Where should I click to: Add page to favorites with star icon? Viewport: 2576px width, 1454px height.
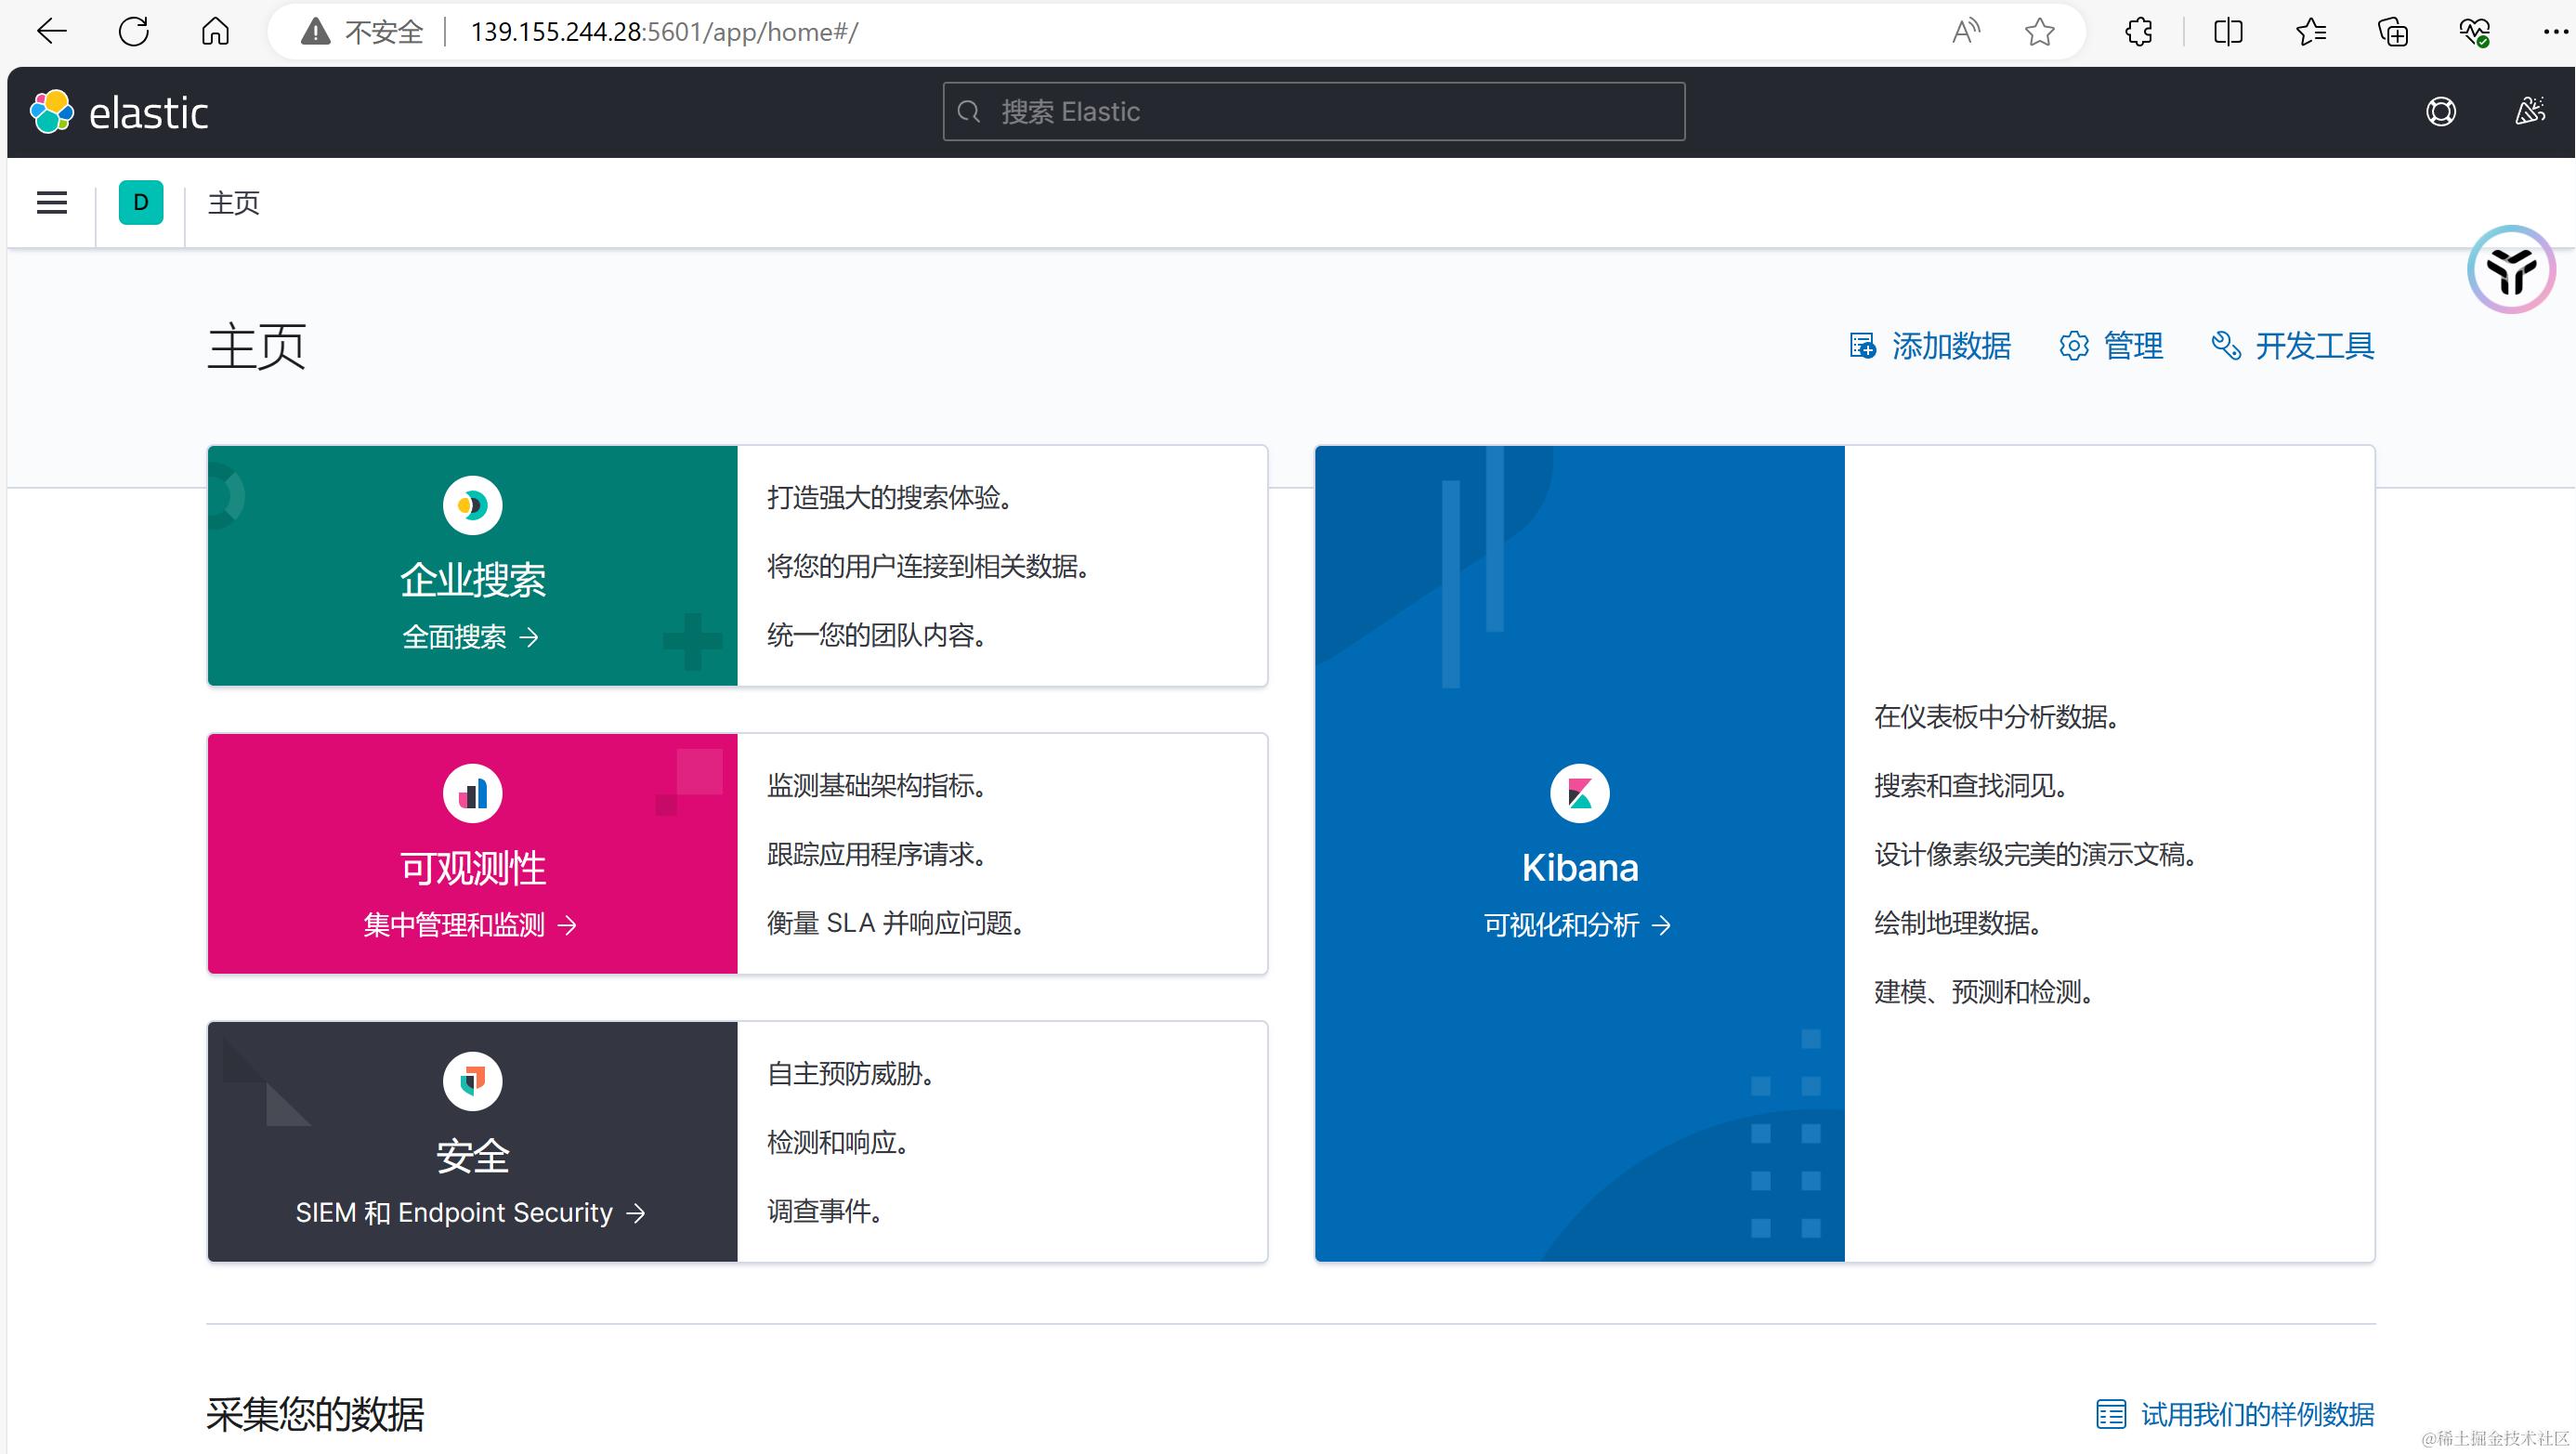tap(2039, 32)
